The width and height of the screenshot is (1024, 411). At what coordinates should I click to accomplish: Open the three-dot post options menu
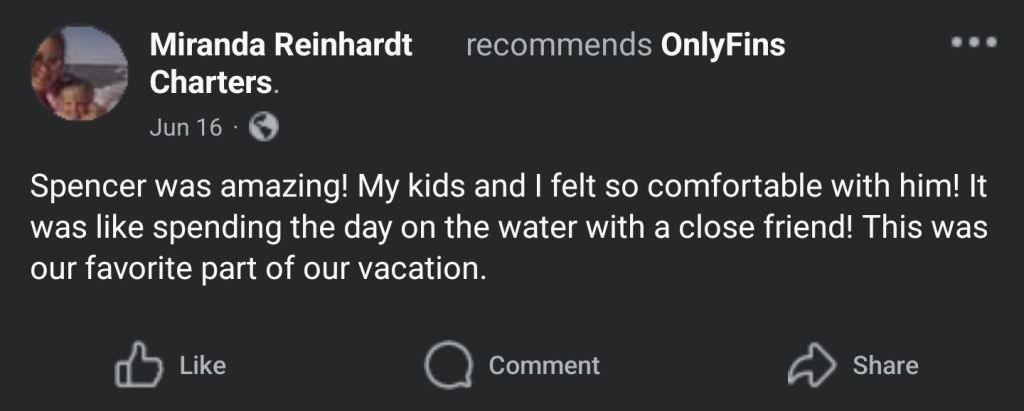click(974, 43)
